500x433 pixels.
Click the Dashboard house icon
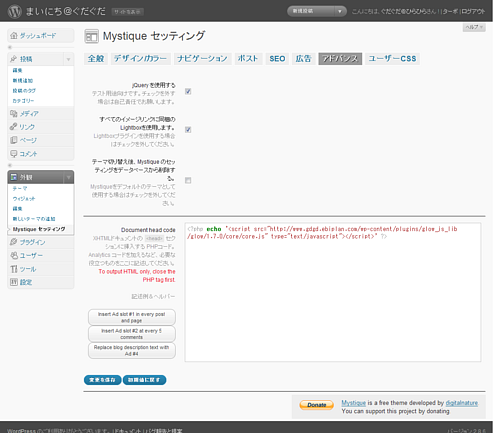pyautogui.click(x=14, y=35)
